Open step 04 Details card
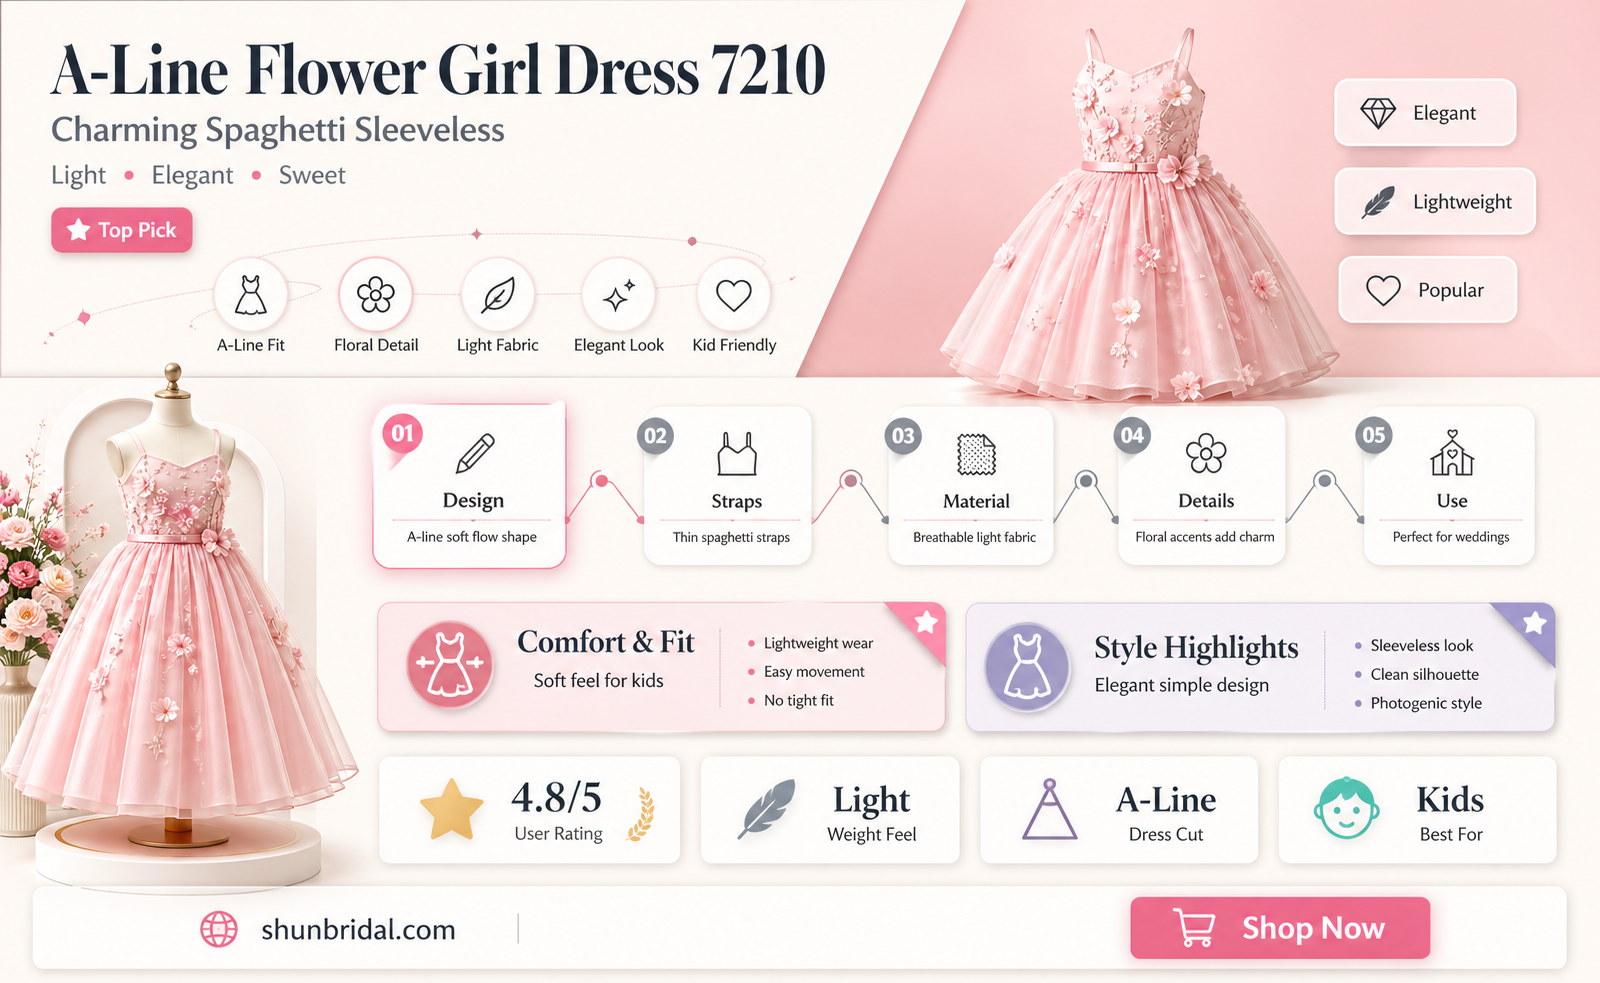The width and height of the screenshot is (1600, 983). pyautogui.click(x=1202, y=486)
